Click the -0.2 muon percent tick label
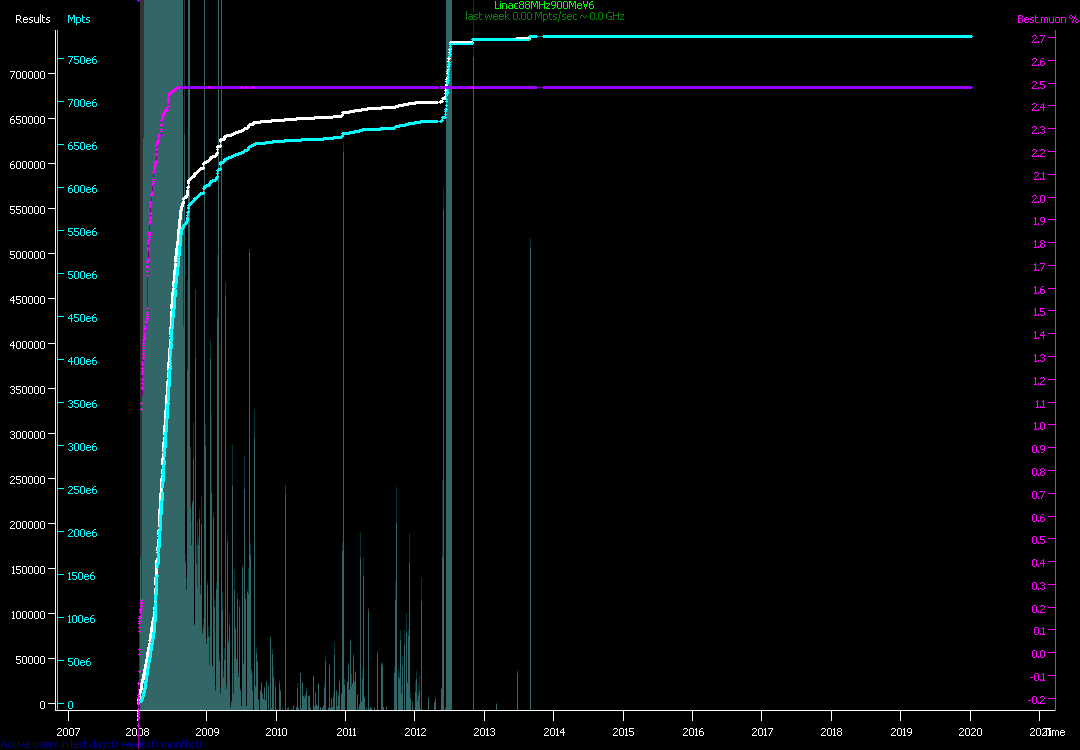This screenshot has width=1080, height=750. [x=1036, y=700]
